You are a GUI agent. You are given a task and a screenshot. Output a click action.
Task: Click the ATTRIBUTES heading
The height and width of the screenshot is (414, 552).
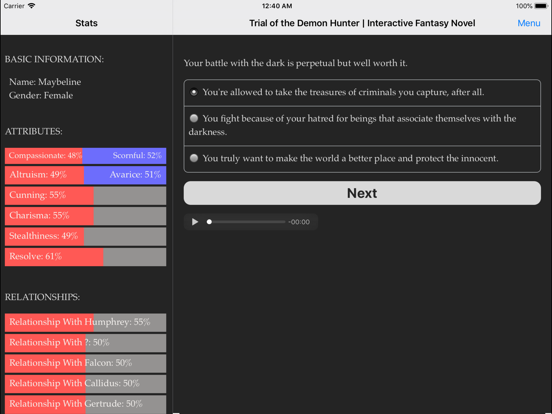click(x=33, y=132)
